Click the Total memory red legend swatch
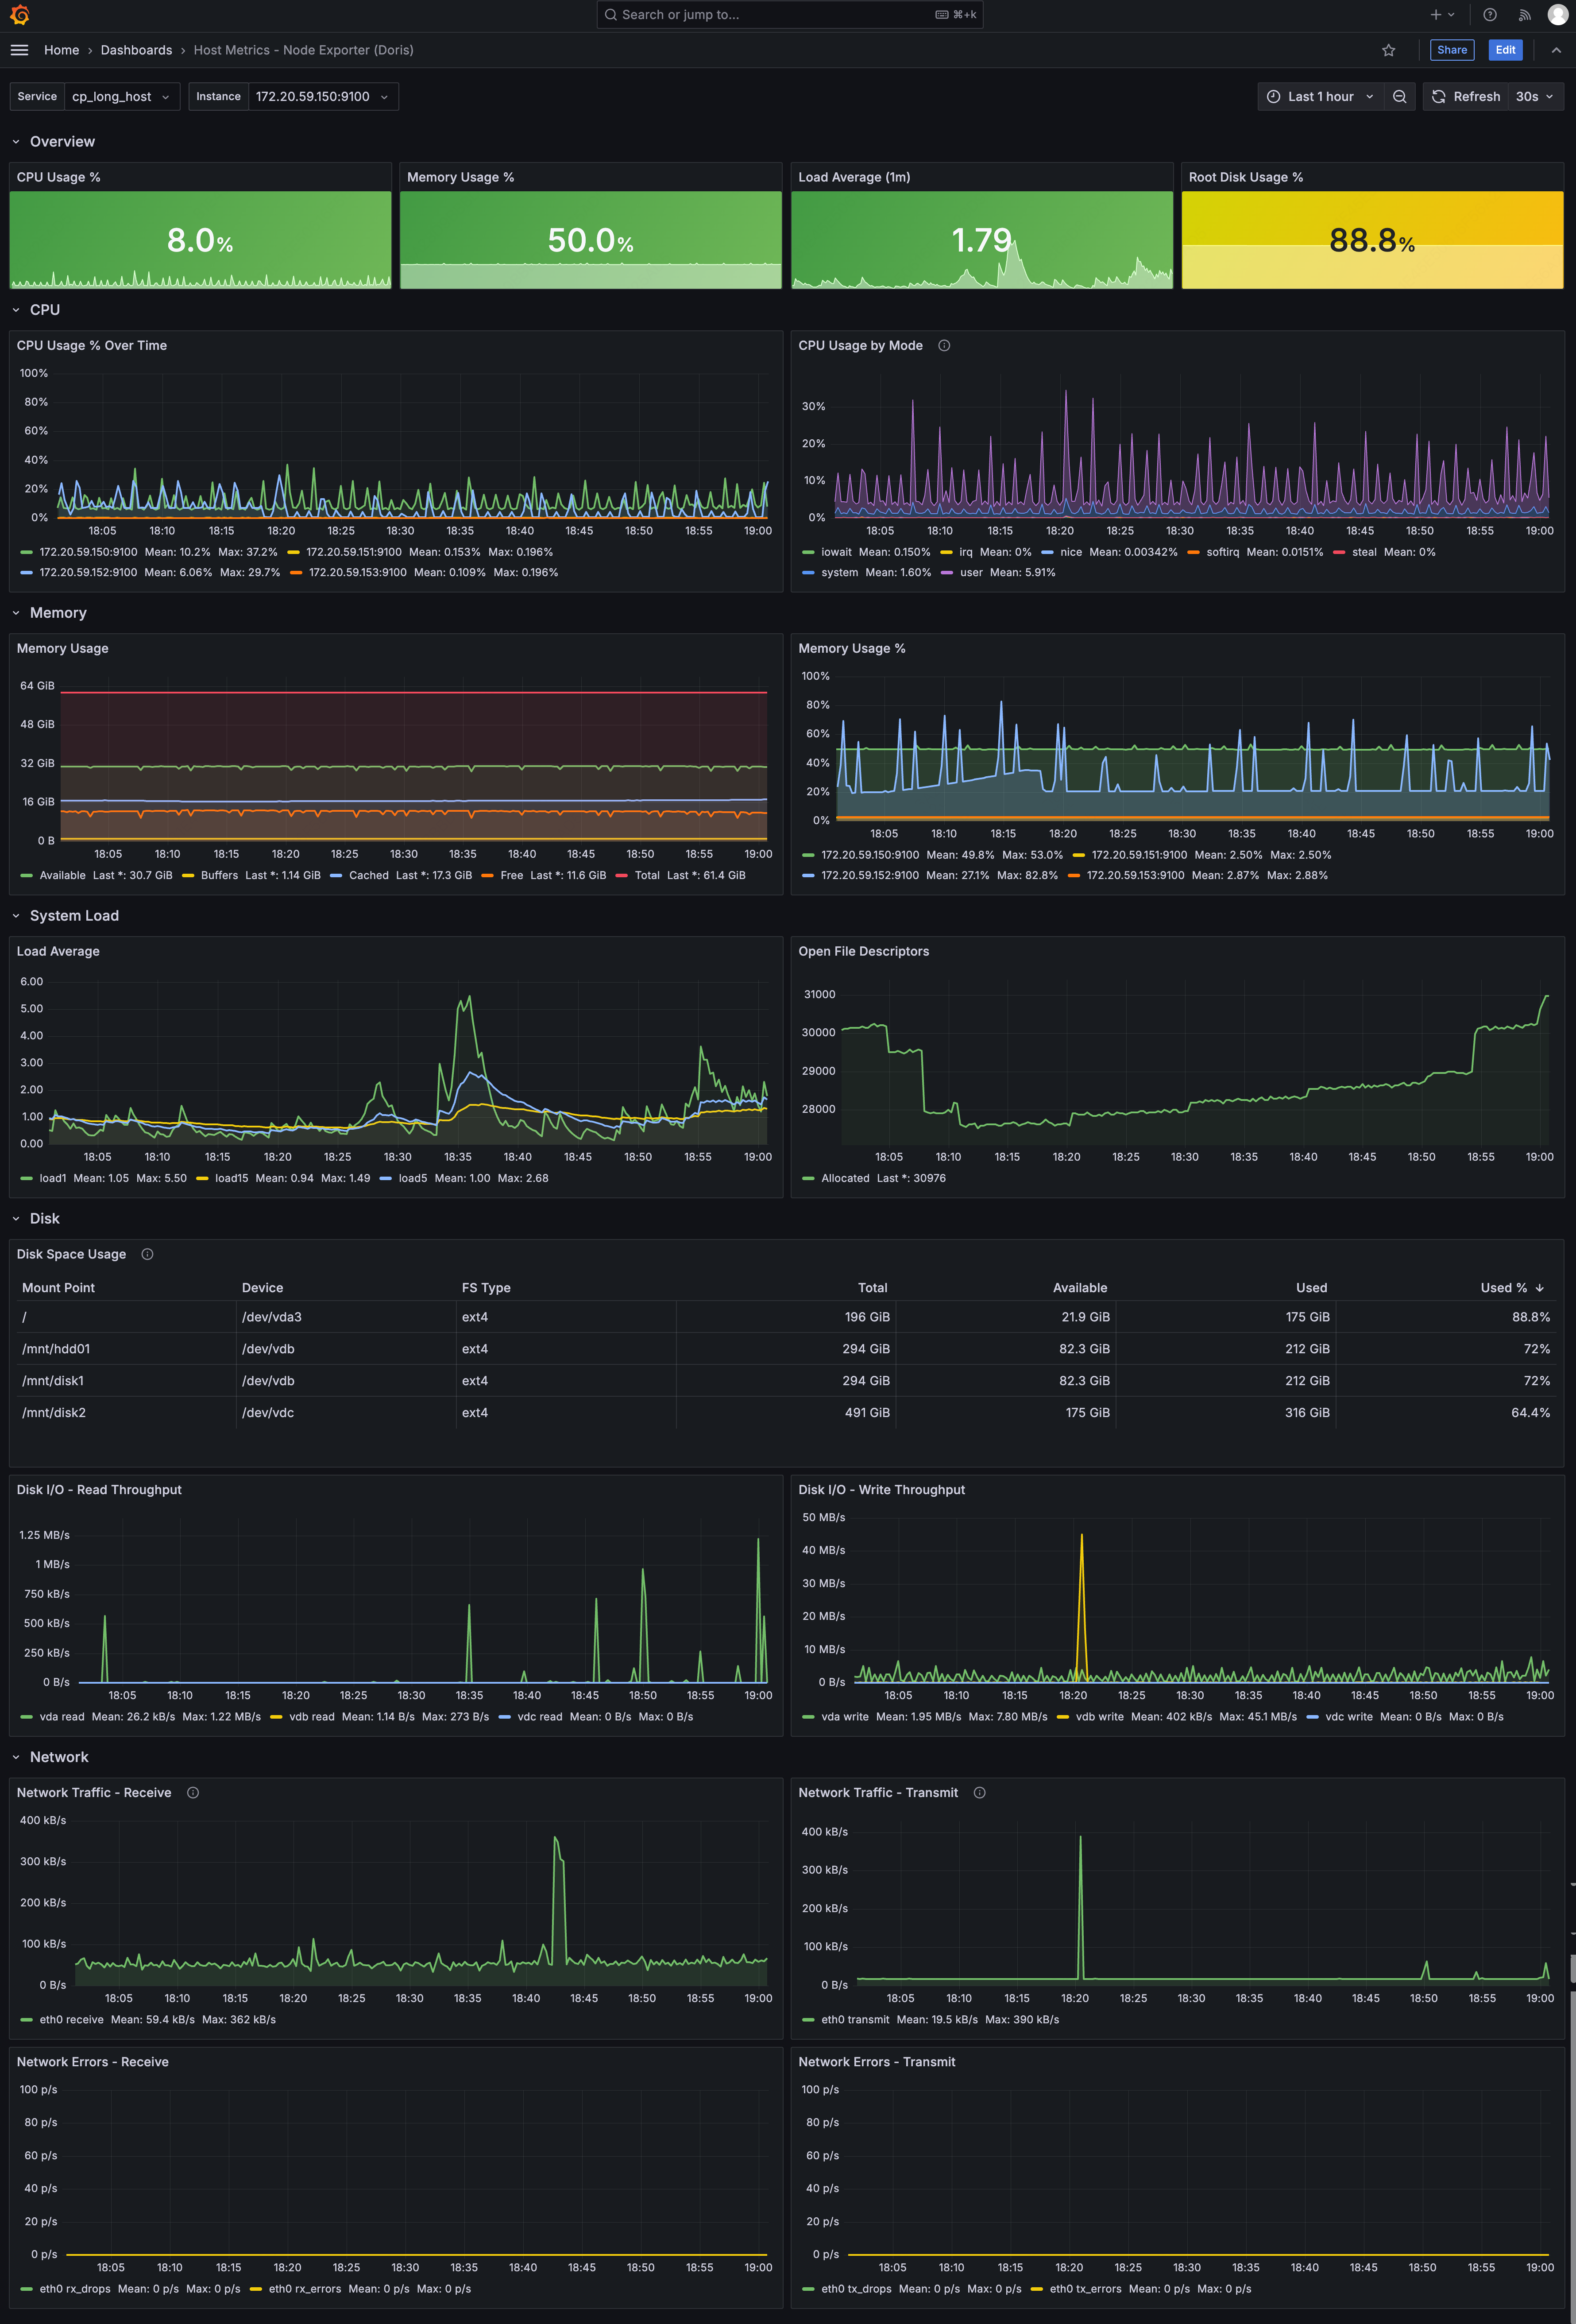 coord(621,875)
